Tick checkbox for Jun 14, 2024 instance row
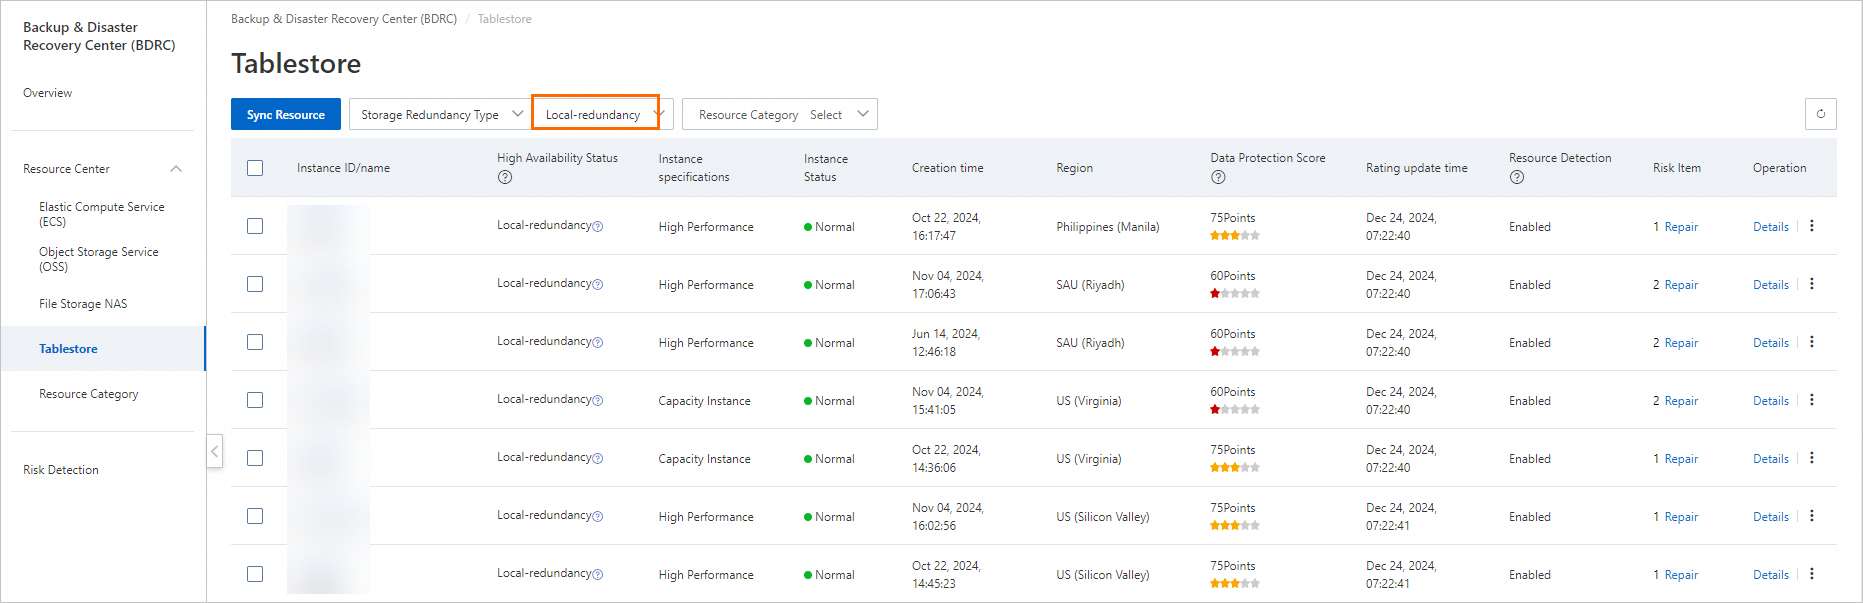Screen dimensions: 1863x603 coord(255,342)
